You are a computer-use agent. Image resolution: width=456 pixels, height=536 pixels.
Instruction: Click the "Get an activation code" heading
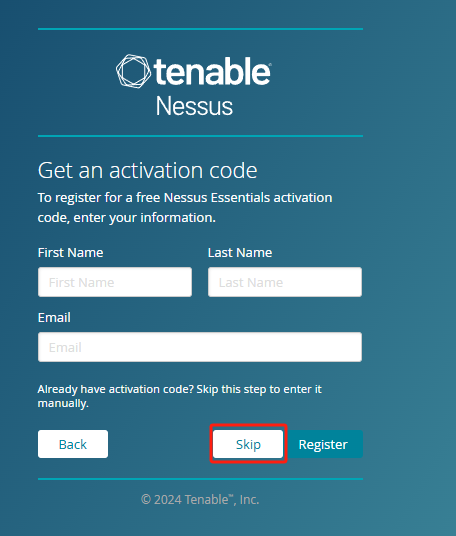point(147,170)
